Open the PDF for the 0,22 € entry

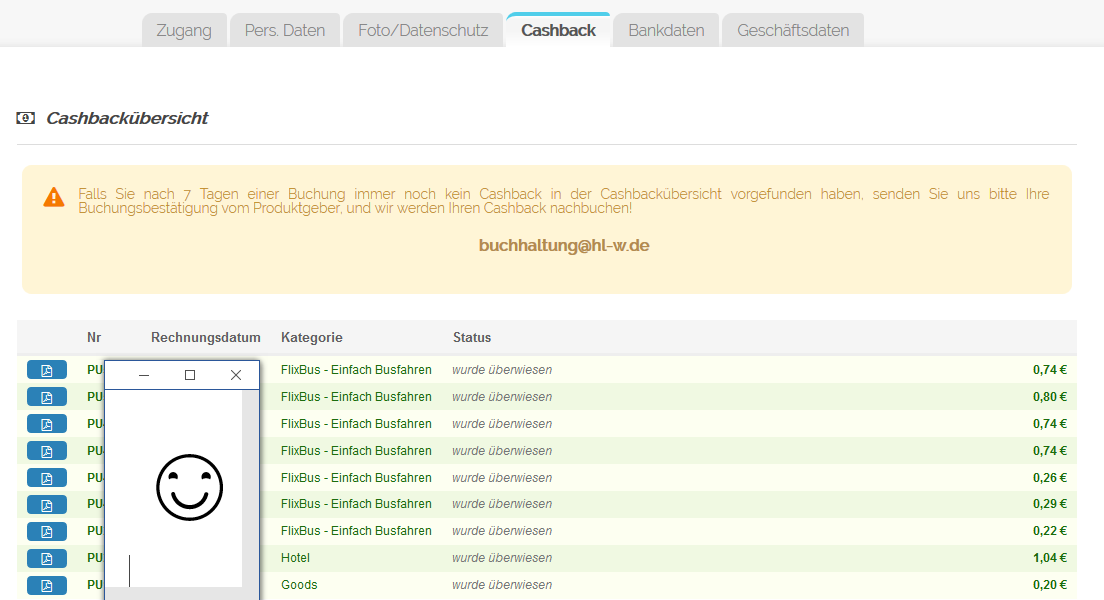tap(47, 531)
